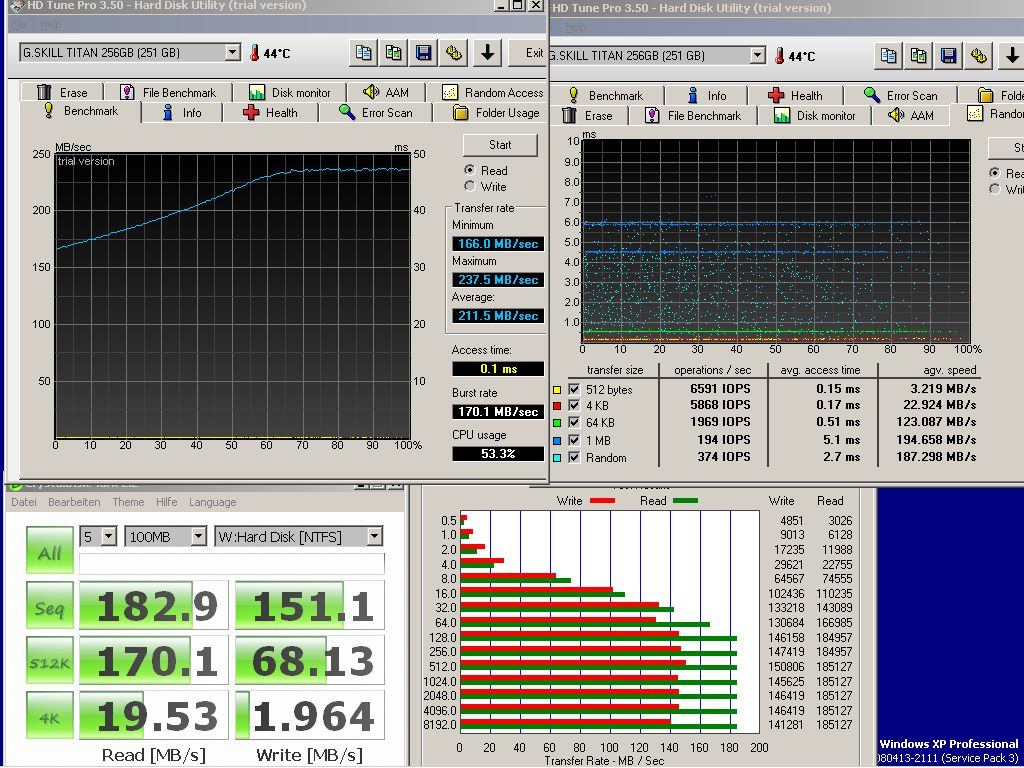Open test count dropdown showing 5 in CrystalDiskMark
The width and height of the screenshot is (1024, 768).
pyautogui.click(x=109, y=537)
